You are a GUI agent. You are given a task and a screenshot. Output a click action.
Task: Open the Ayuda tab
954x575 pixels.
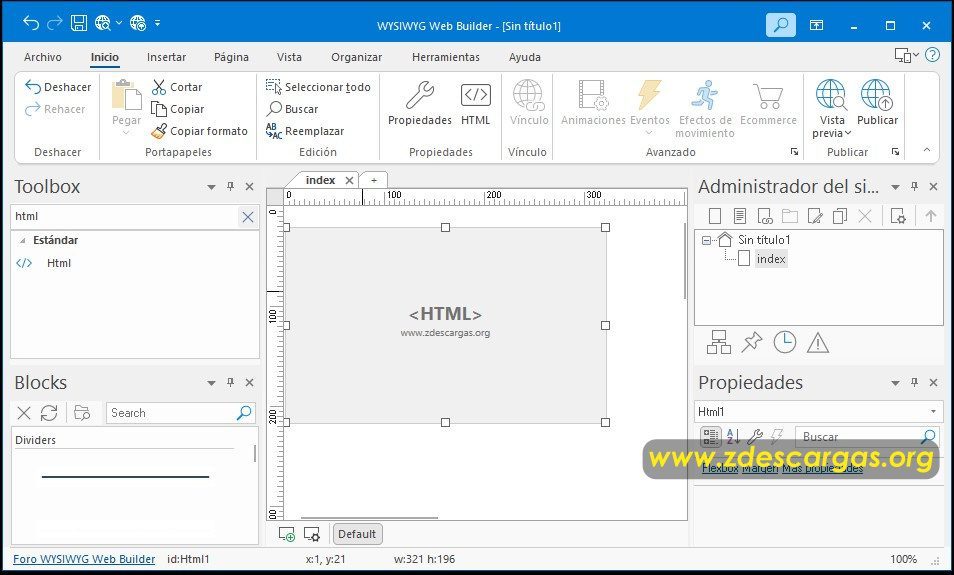click(x=524, y=57)
